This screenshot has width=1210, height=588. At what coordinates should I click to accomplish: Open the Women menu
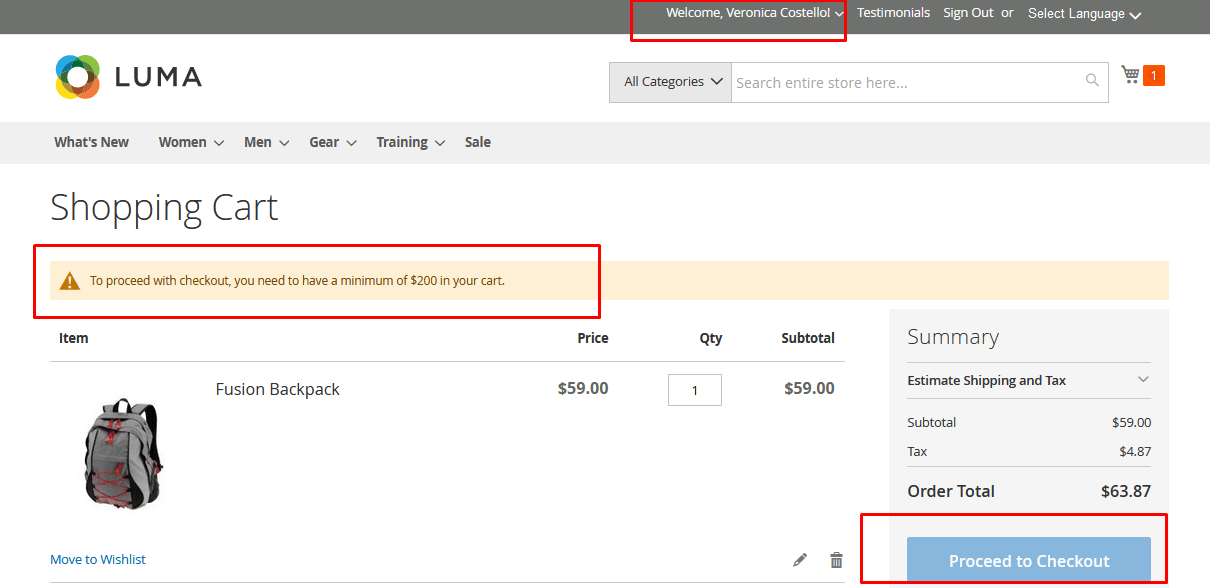[x=183, y=142]
